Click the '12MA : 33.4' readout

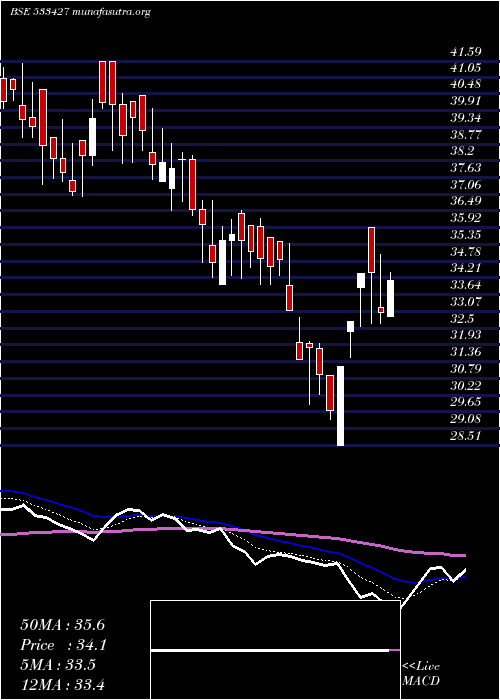[x=62, y=685]
